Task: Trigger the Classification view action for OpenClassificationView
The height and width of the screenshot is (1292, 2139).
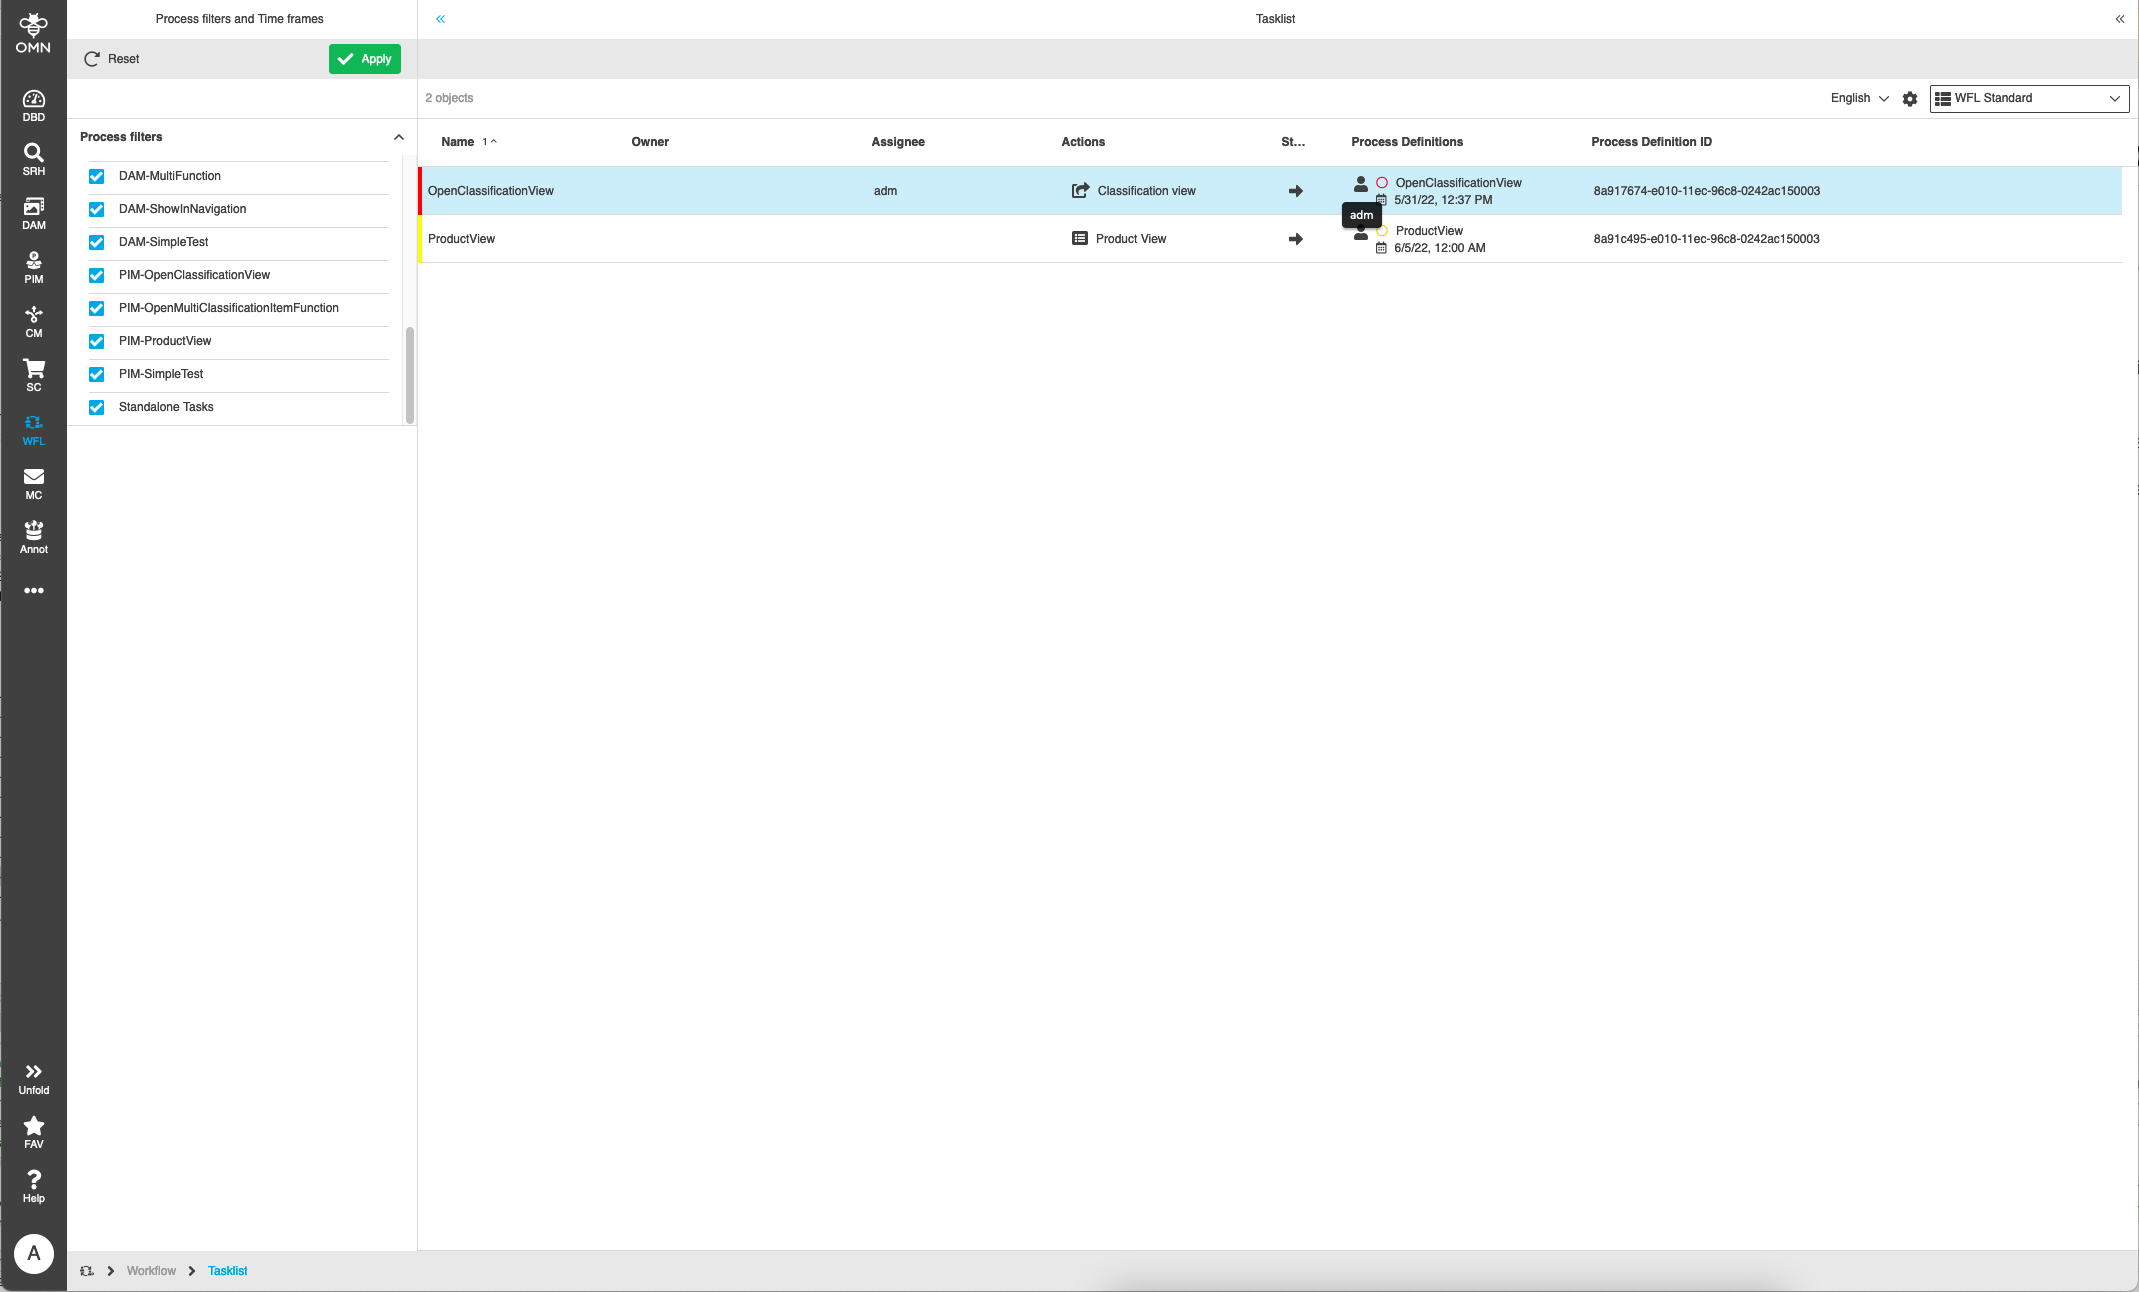Action: point(1133,190)
